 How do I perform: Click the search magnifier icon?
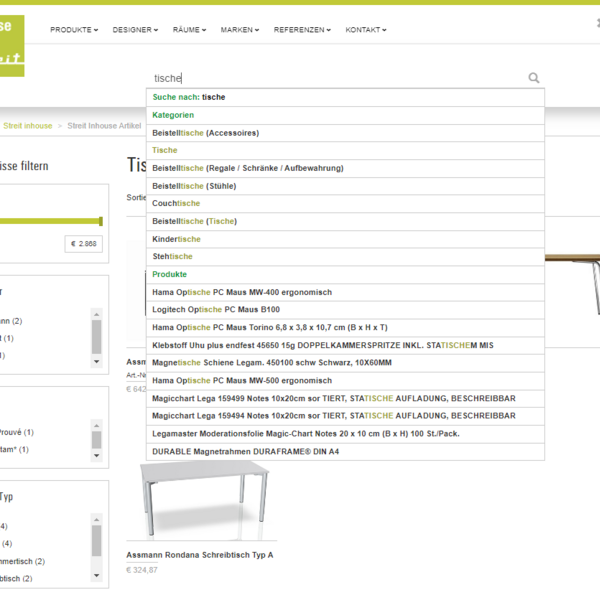(x=534, y=78)
